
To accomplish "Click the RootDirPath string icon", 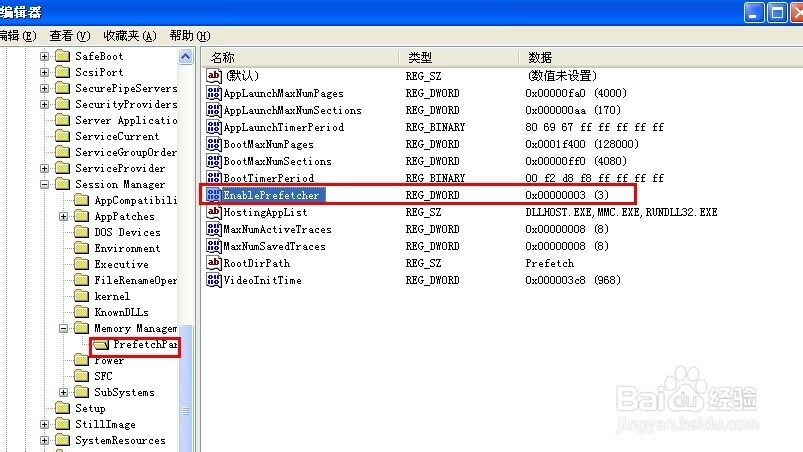I will [214, 263].
